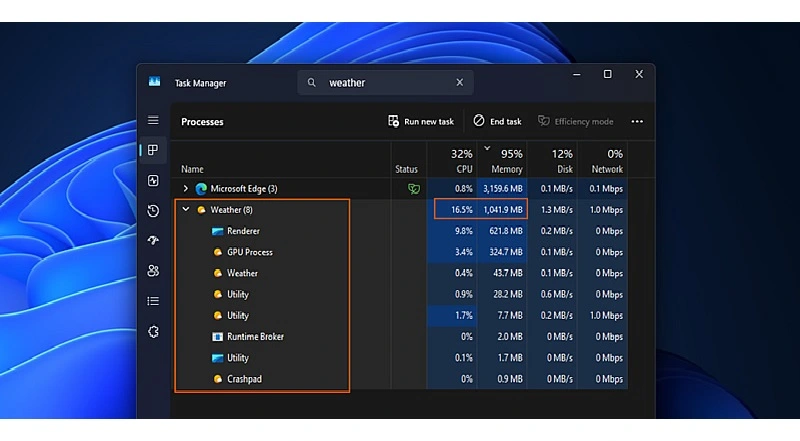
Task: Click the 0.6 MB/s disk value
Action: point(557,295)
